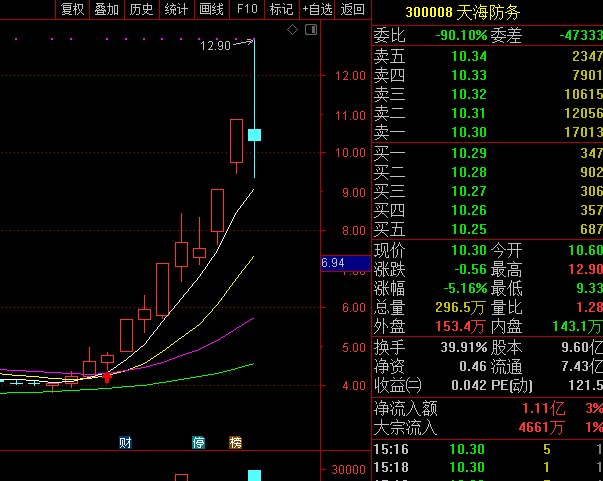This screenshot has height=481, width=603.
Task: Click the latest cyan candlestick body
Action: 255,135
